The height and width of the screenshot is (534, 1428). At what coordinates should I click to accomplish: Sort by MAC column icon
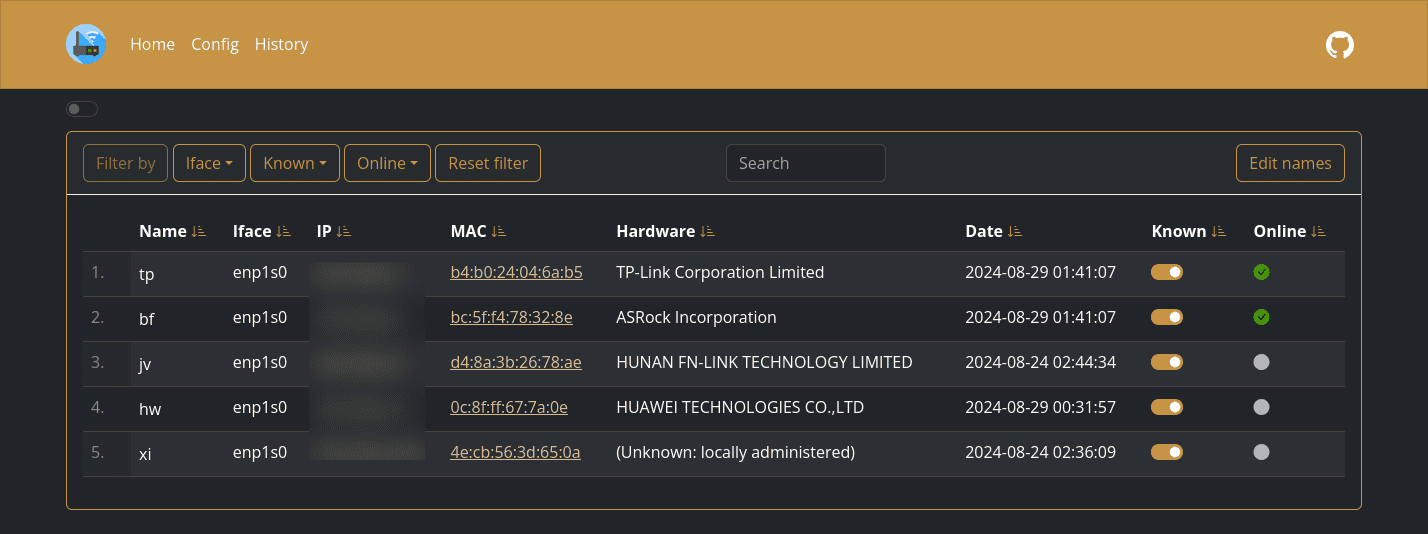499,231
